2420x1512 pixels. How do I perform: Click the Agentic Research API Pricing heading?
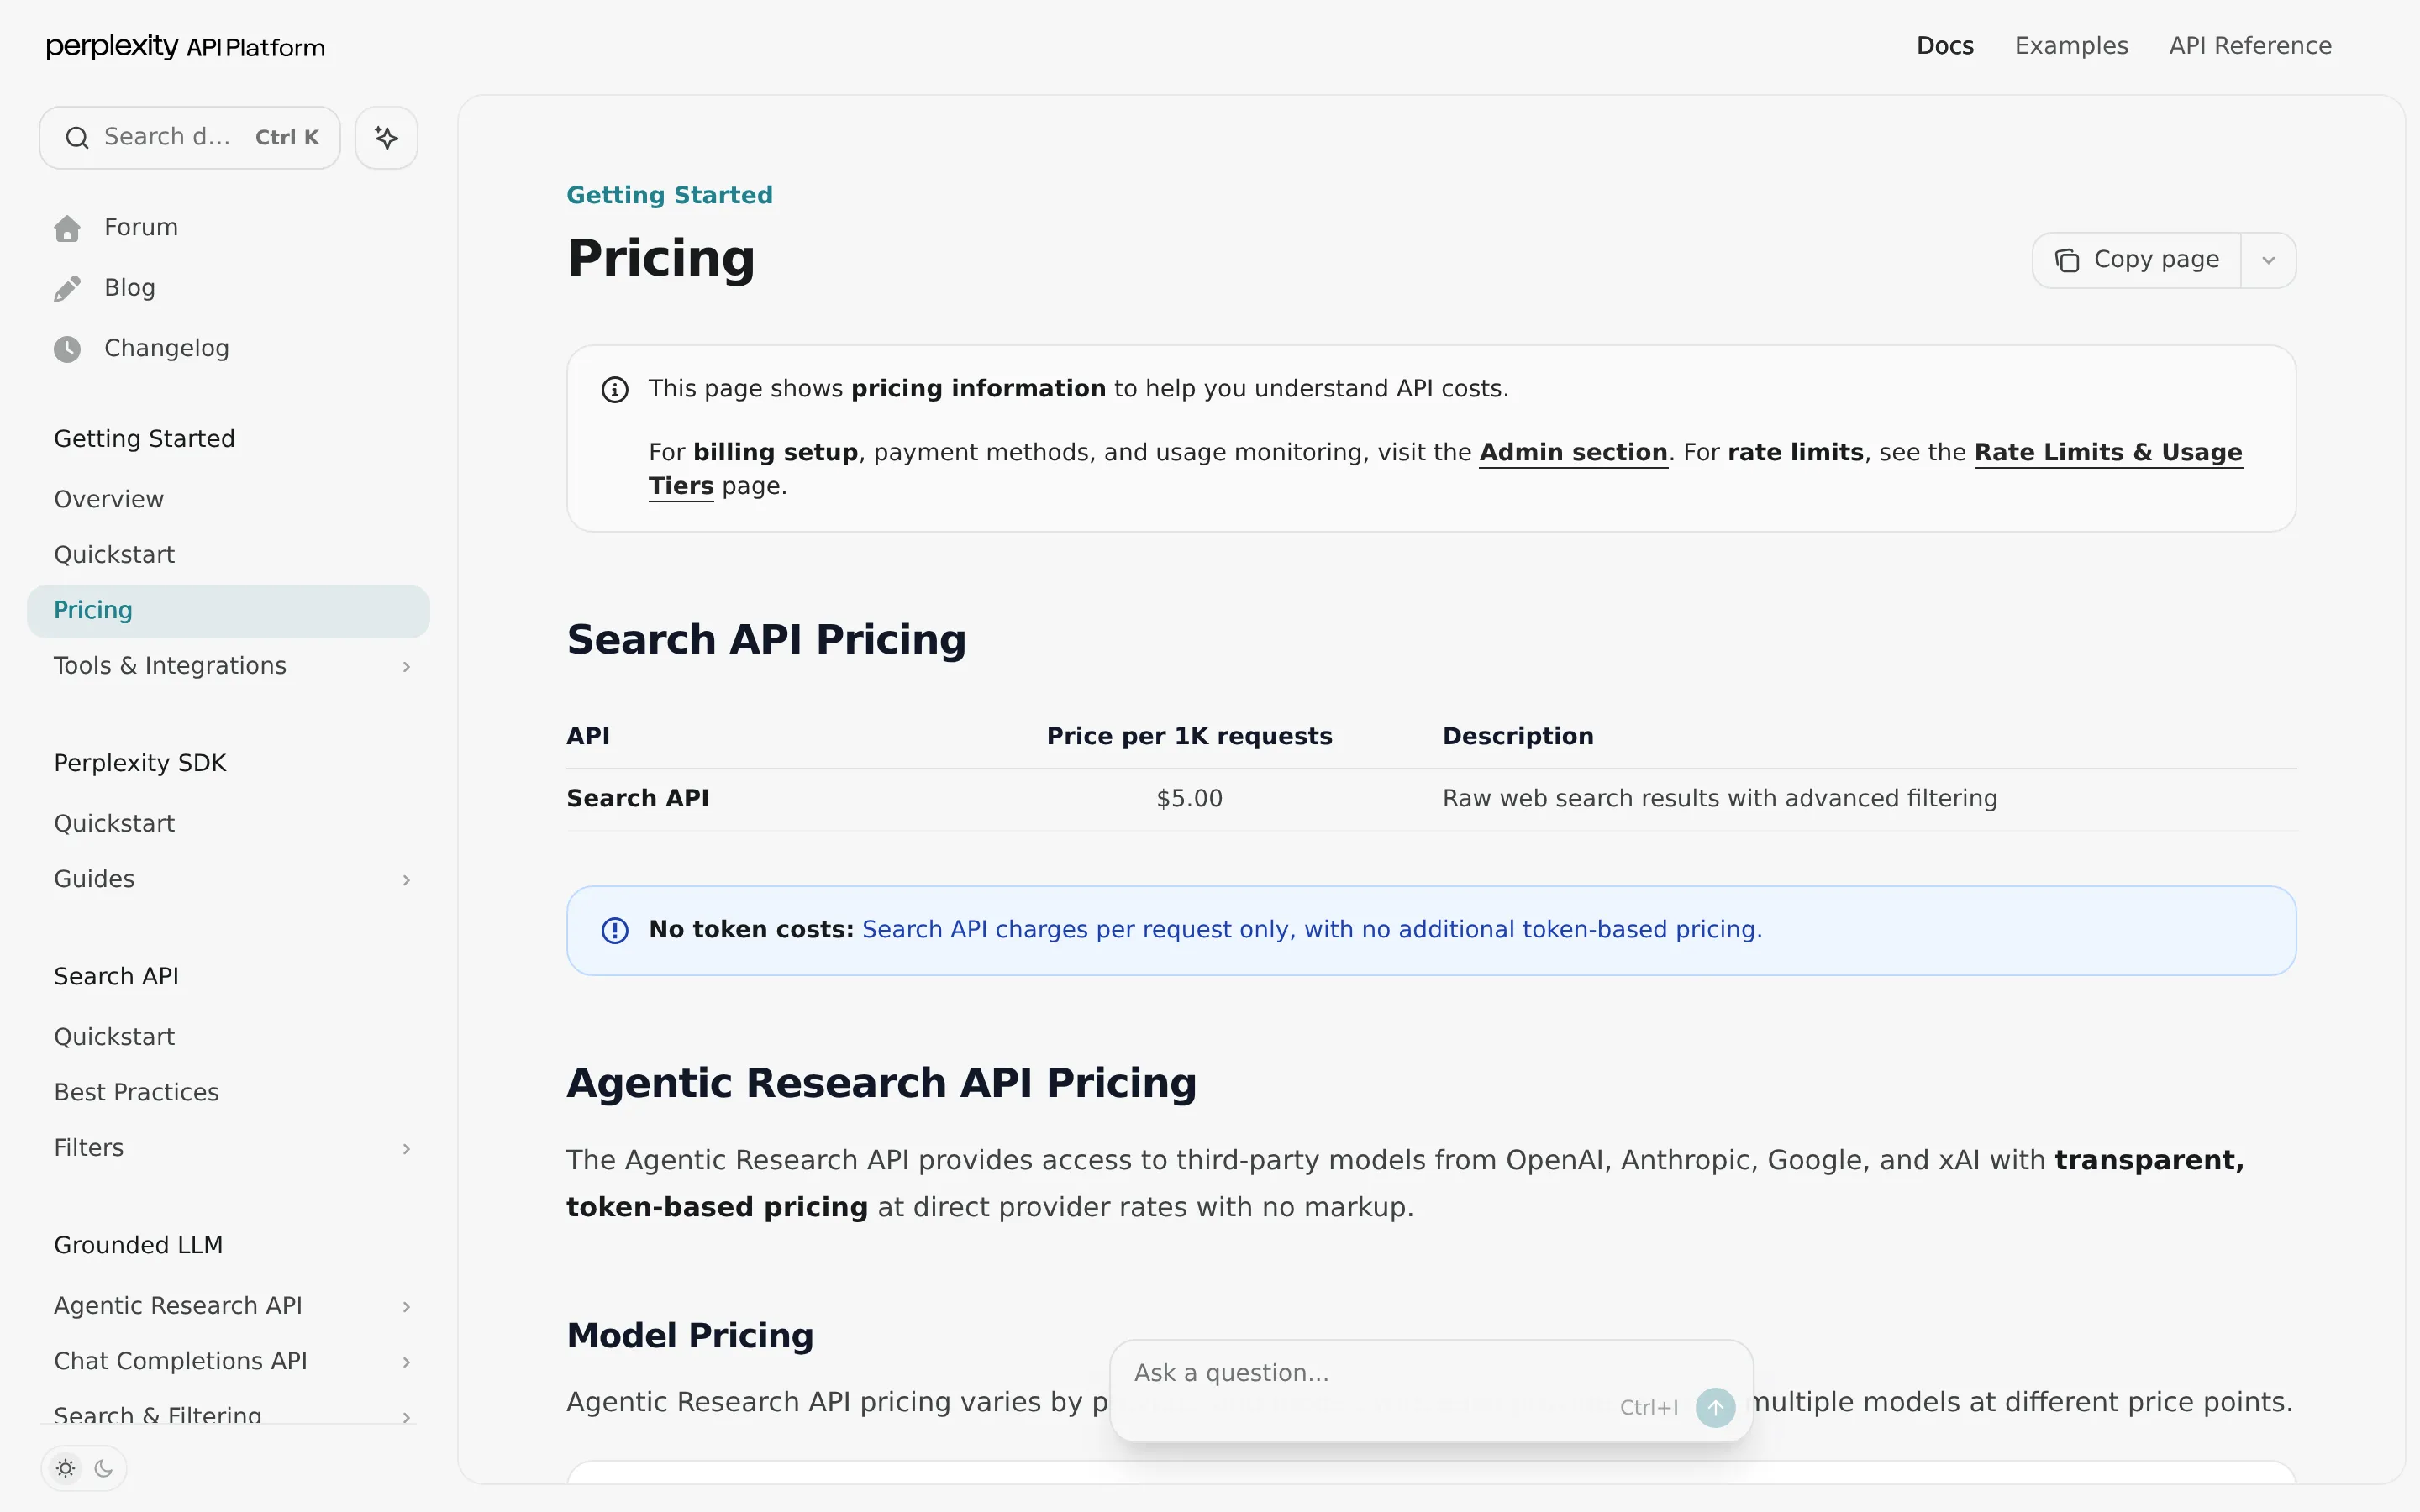[x=881, y=1083]
